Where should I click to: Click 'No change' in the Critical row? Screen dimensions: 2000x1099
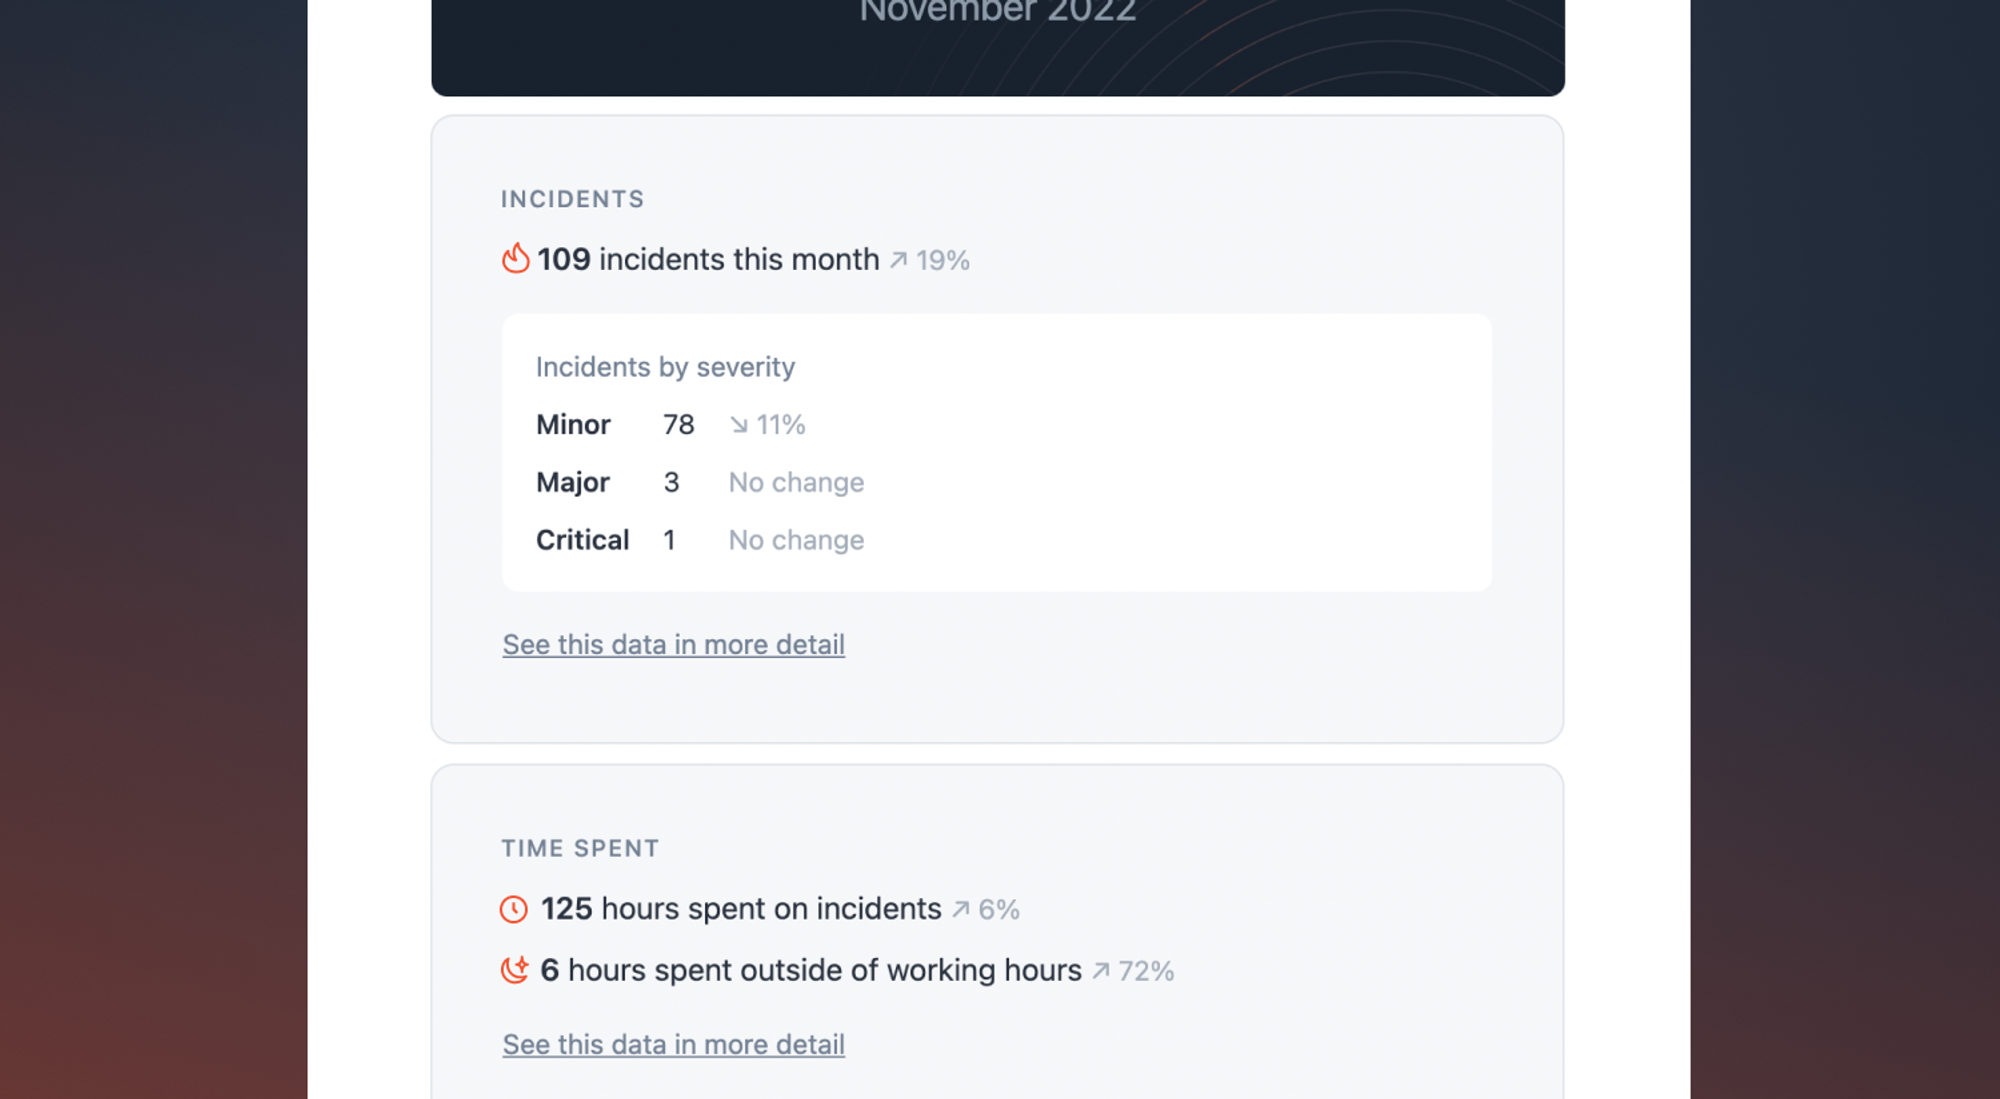(x=796, y=540)
